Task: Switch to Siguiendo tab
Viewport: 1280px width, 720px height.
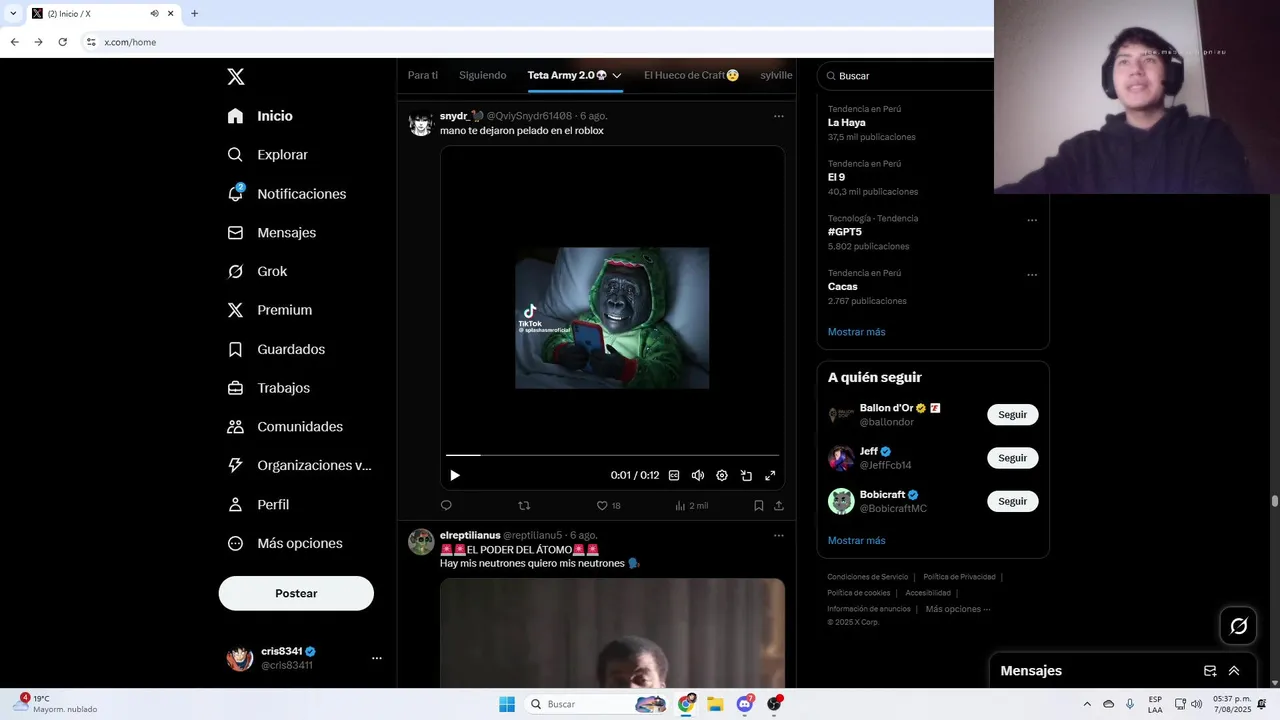Action: (483, 75)
